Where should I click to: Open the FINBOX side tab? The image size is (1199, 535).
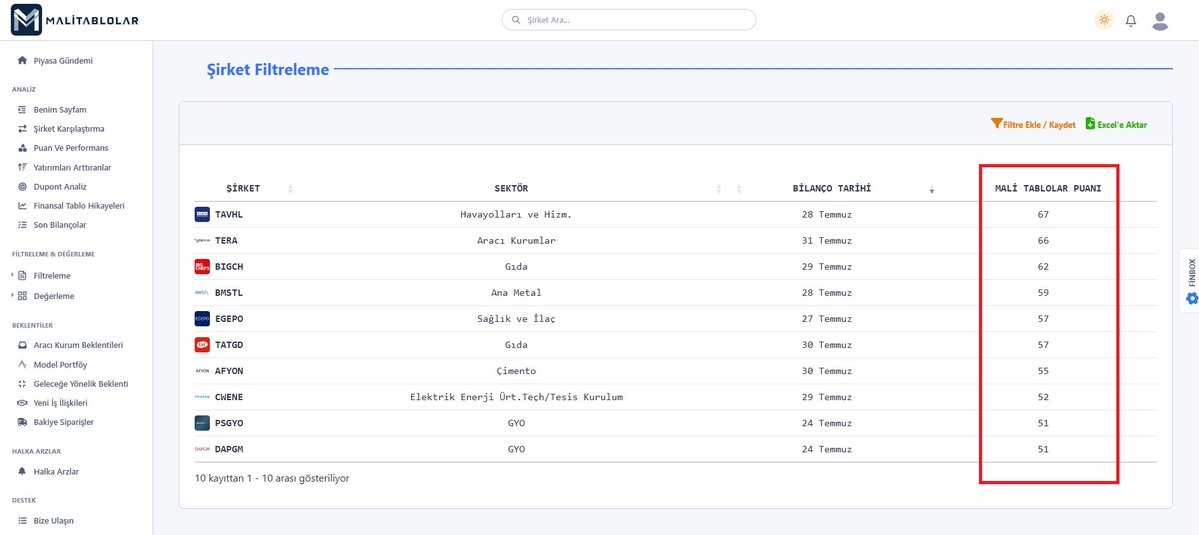[1191, 280]
